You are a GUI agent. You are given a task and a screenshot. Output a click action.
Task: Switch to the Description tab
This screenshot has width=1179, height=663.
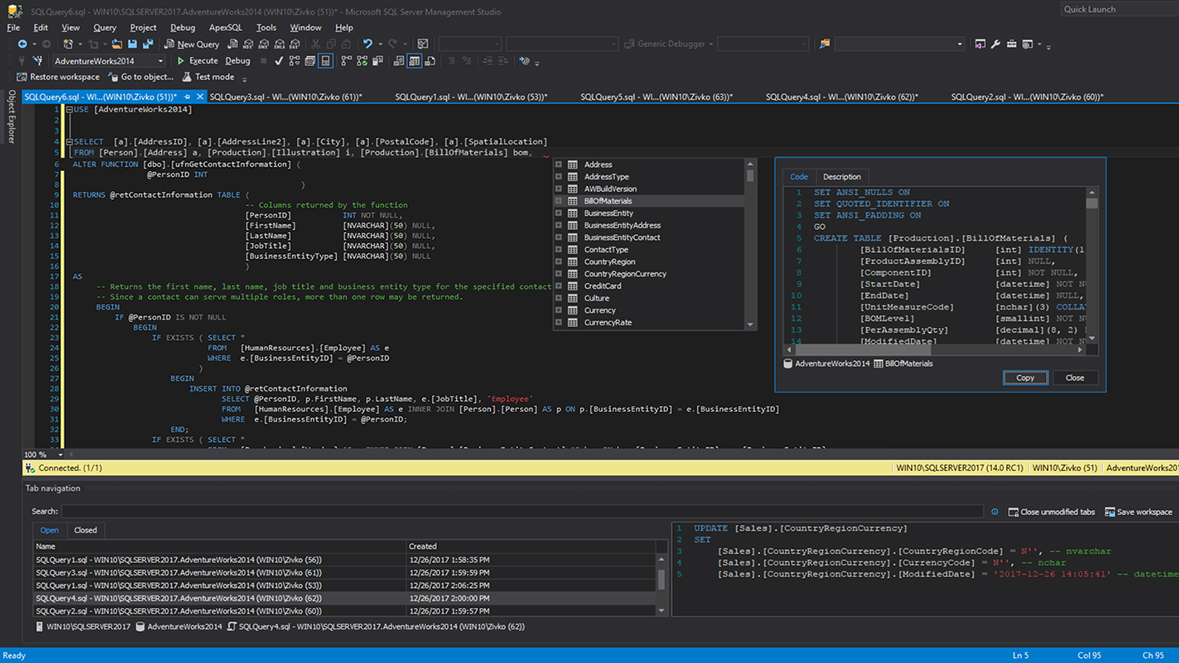(841, 177)
